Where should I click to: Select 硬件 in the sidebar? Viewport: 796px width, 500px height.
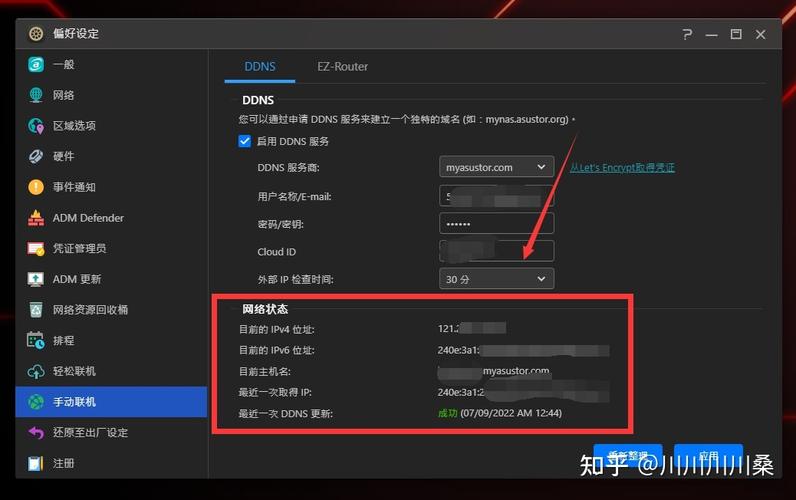coord(111,156)
